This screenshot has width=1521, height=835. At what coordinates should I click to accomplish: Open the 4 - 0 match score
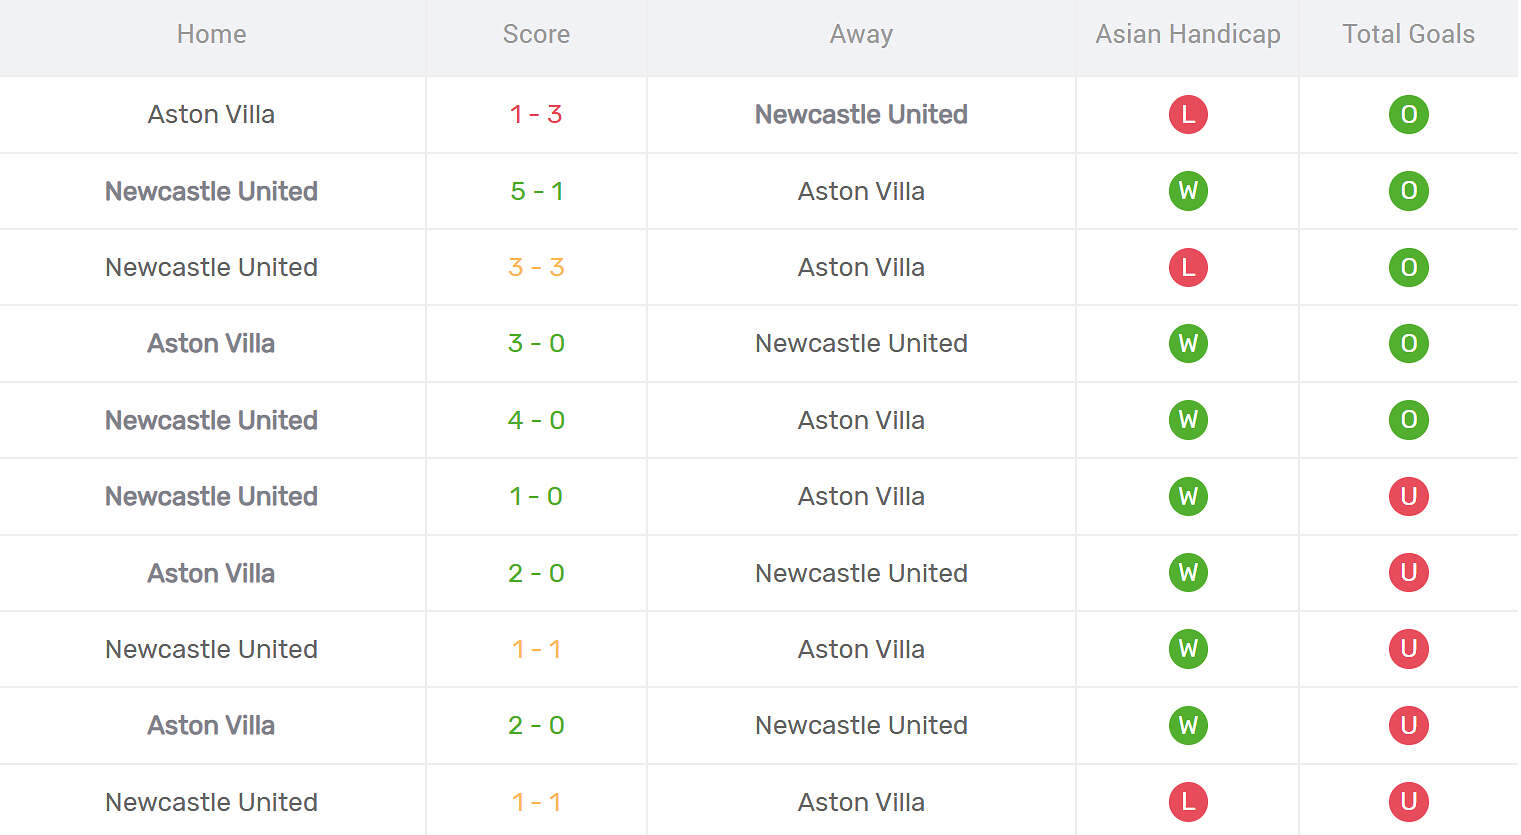click(536, 420)
